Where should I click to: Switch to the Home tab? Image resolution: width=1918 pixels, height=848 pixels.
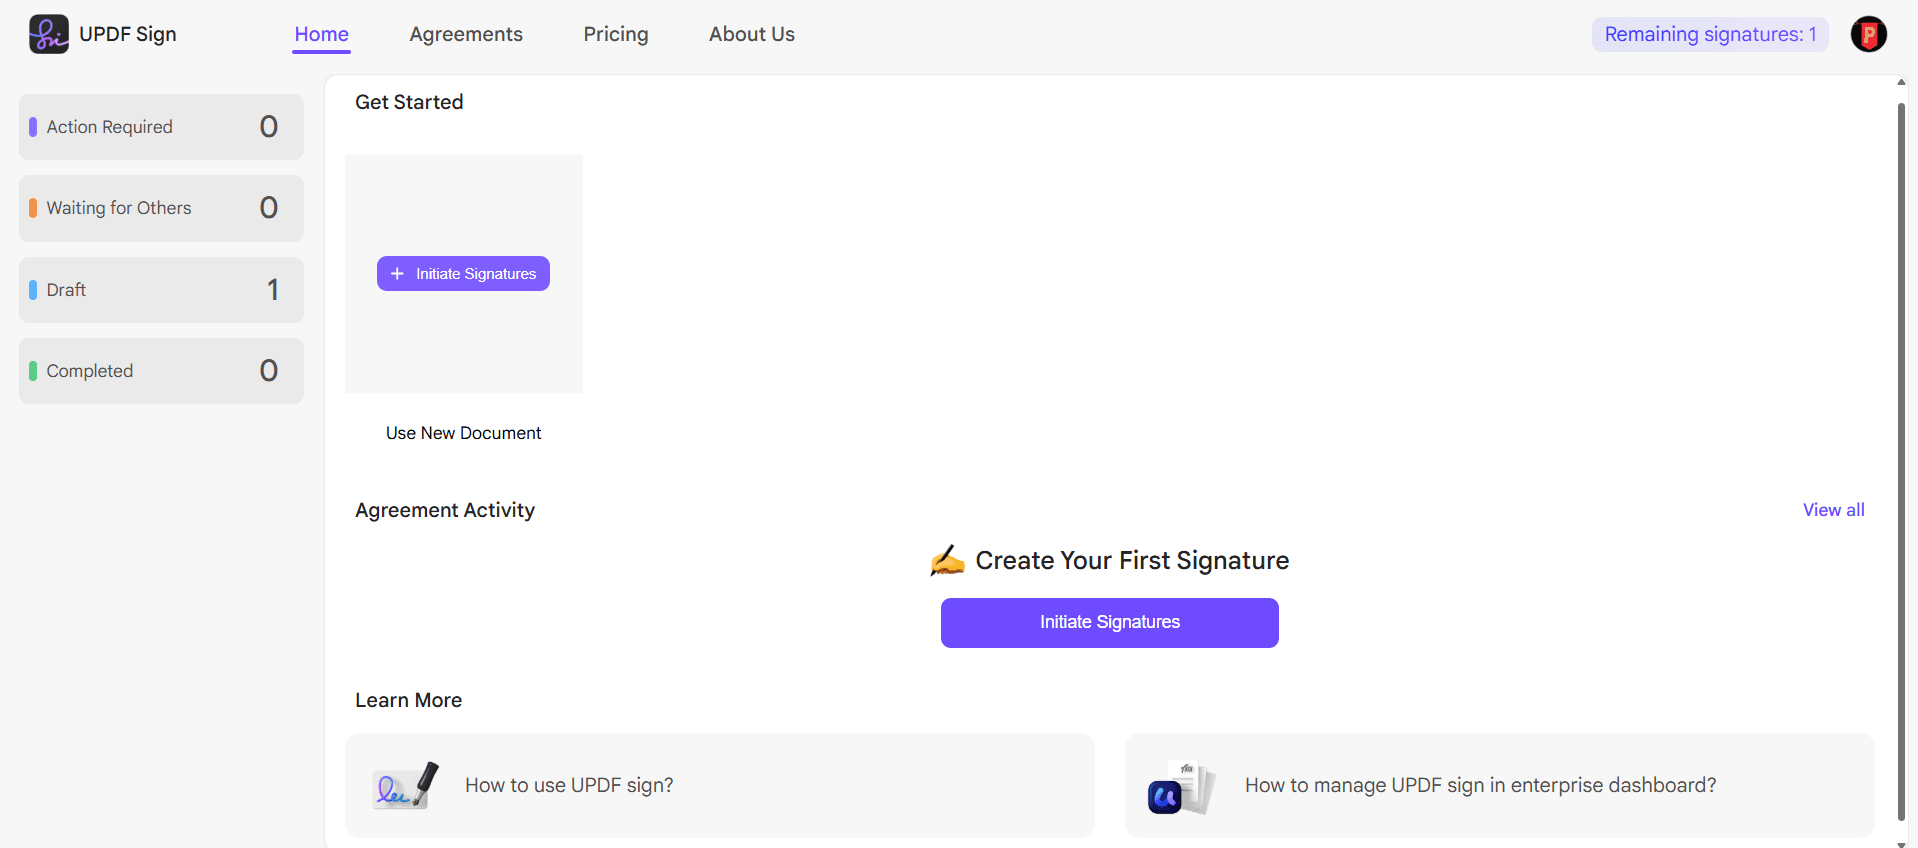(x=321, y=34)
